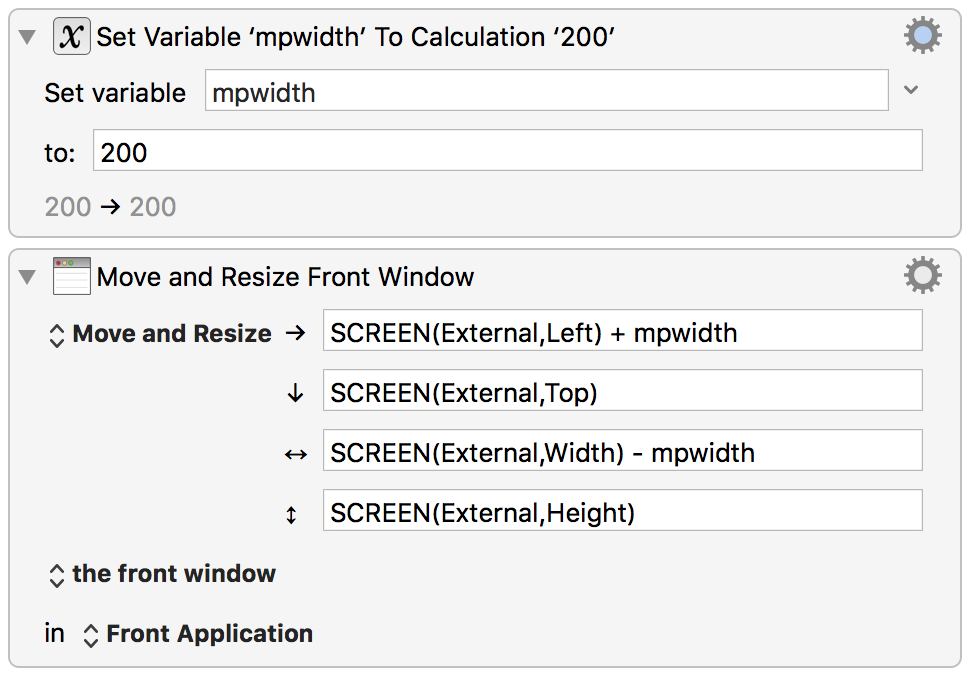
Task: Click the height up-down arrow icon
Action: 291,515
